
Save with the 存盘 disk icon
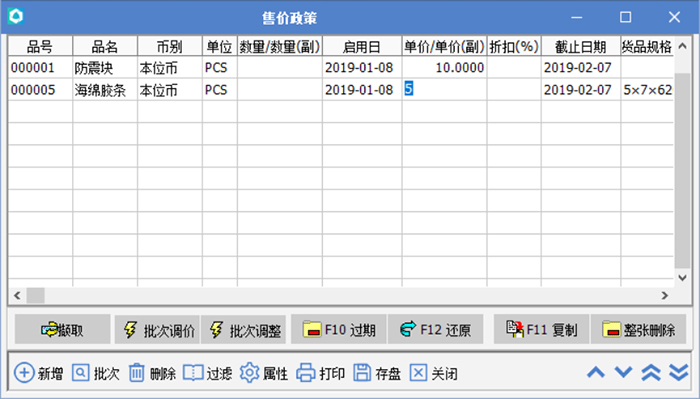pyautogui.click(x=362, y=373)
